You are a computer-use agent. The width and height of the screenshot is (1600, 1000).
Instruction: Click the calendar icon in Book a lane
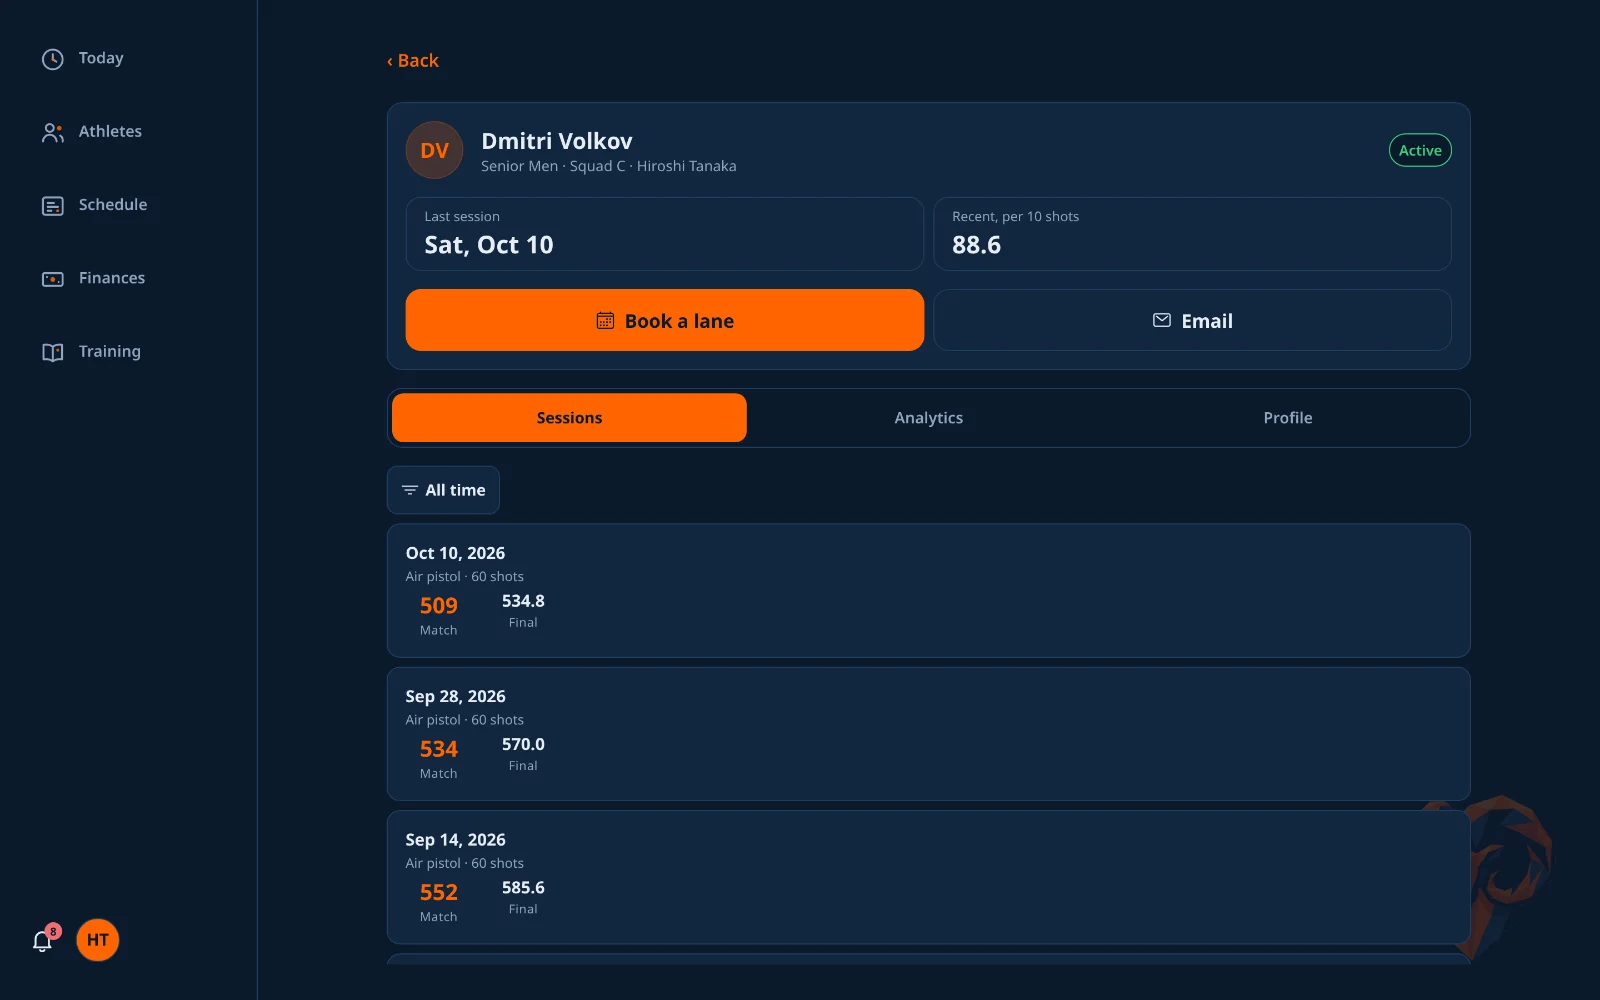tap(605, 321)
